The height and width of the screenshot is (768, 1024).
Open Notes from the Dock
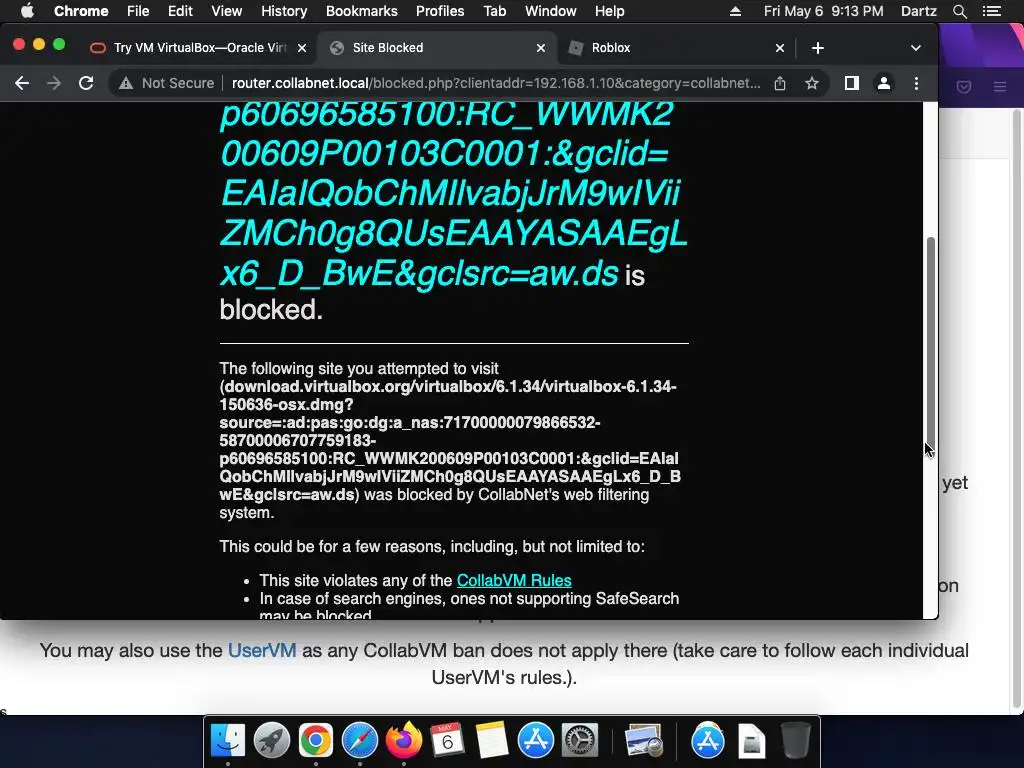click(x=492, y=741)
